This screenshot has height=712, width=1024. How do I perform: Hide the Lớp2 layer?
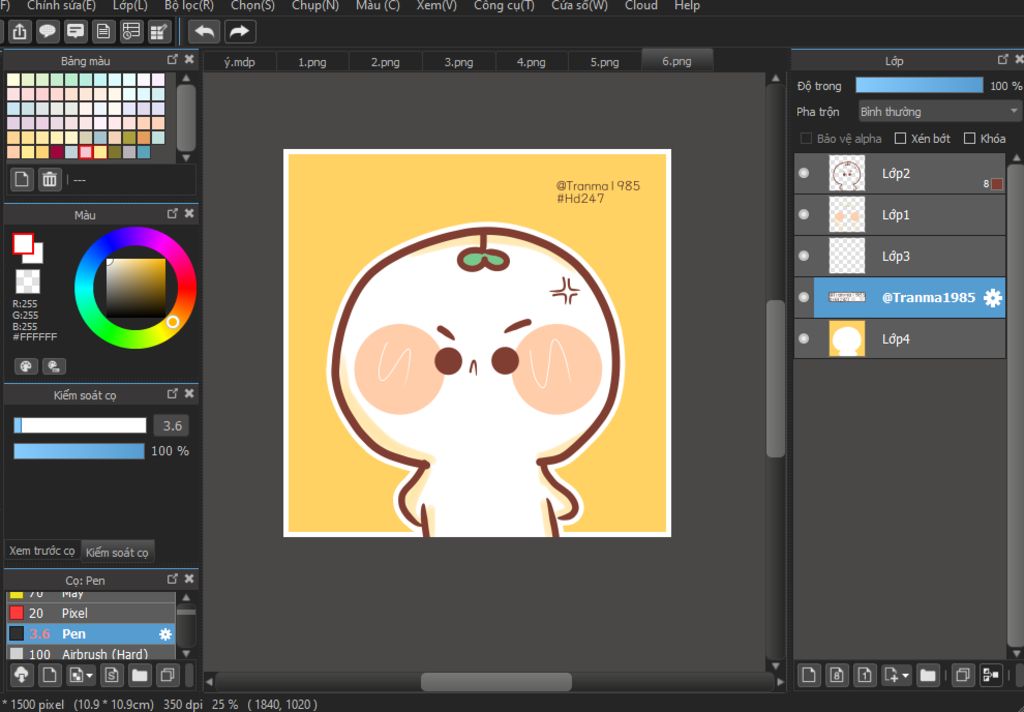pyautogui.click(x=804, y=173)
